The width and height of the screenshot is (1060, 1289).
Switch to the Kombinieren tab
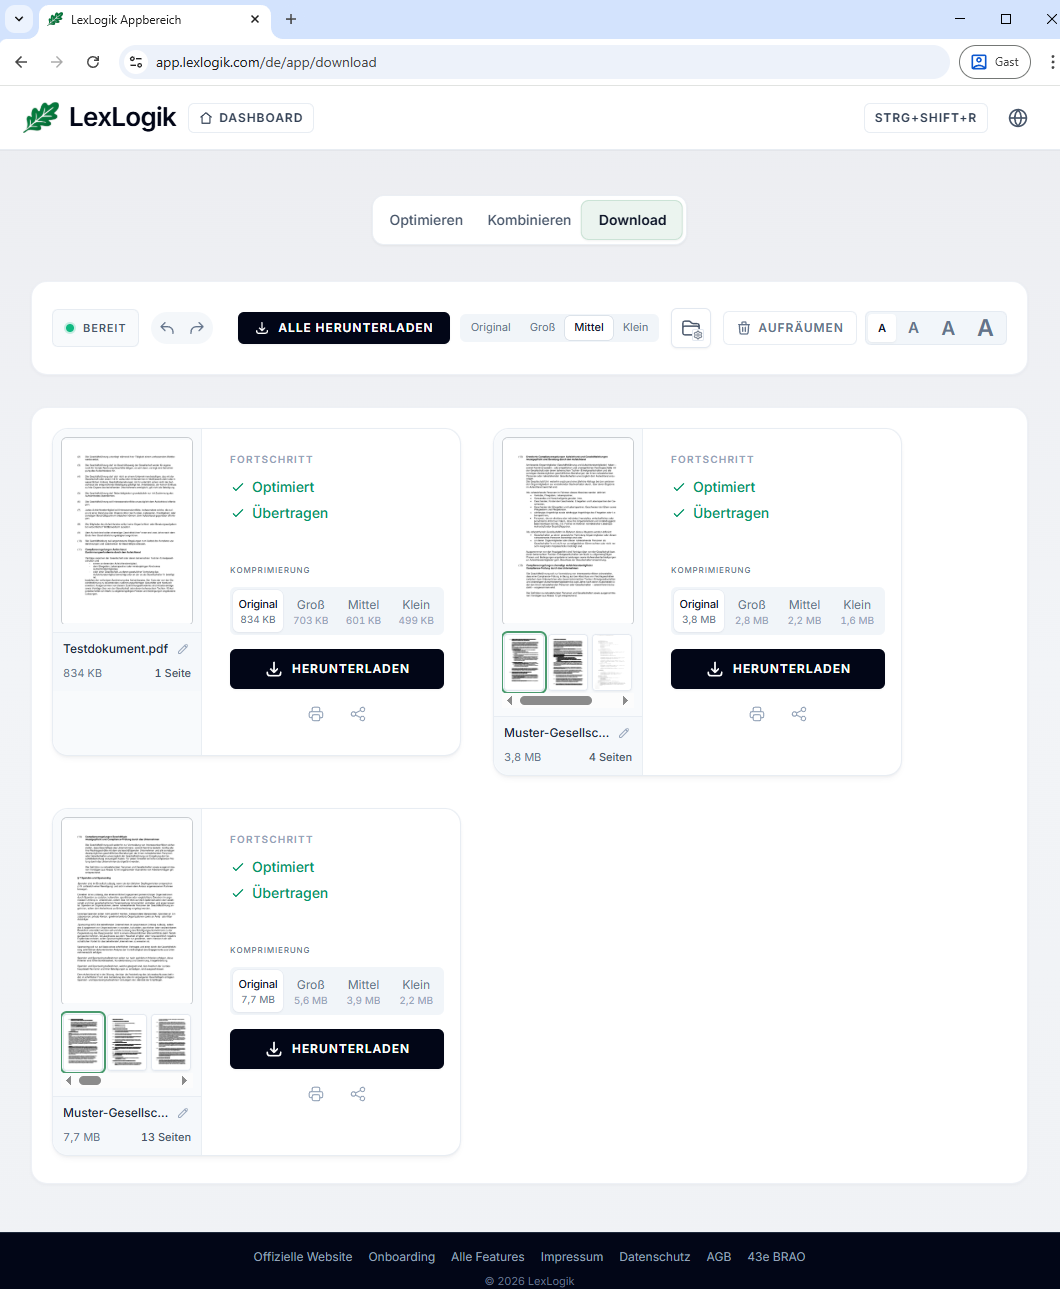click(529, 220)
